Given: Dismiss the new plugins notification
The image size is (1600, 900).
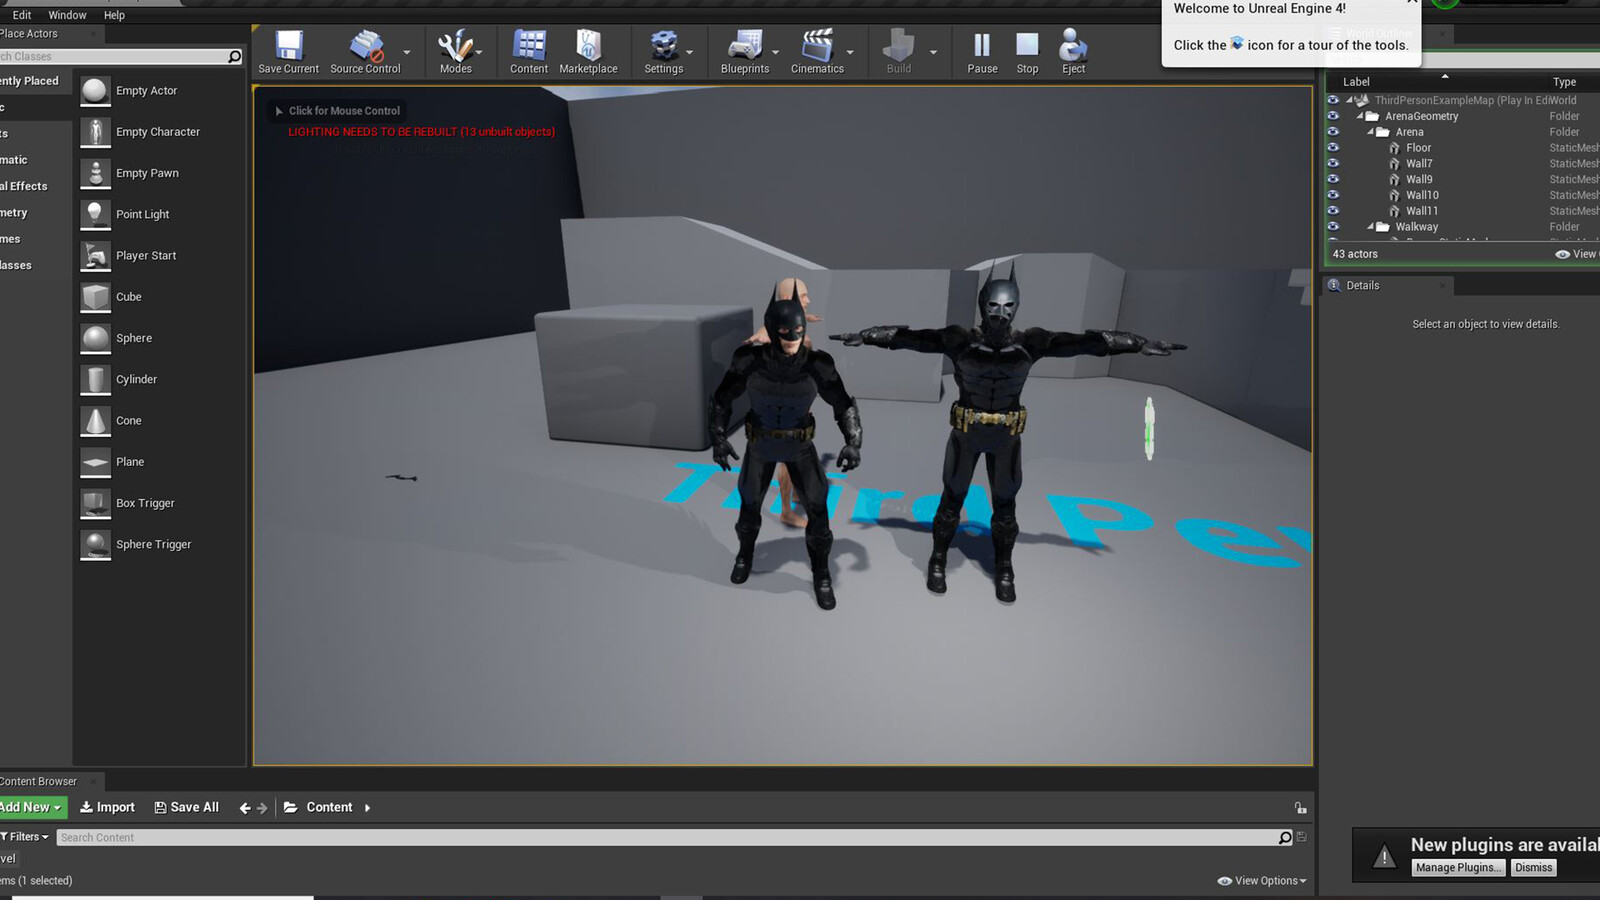Looking at the screenshot, I should (x=1533, y=868).
